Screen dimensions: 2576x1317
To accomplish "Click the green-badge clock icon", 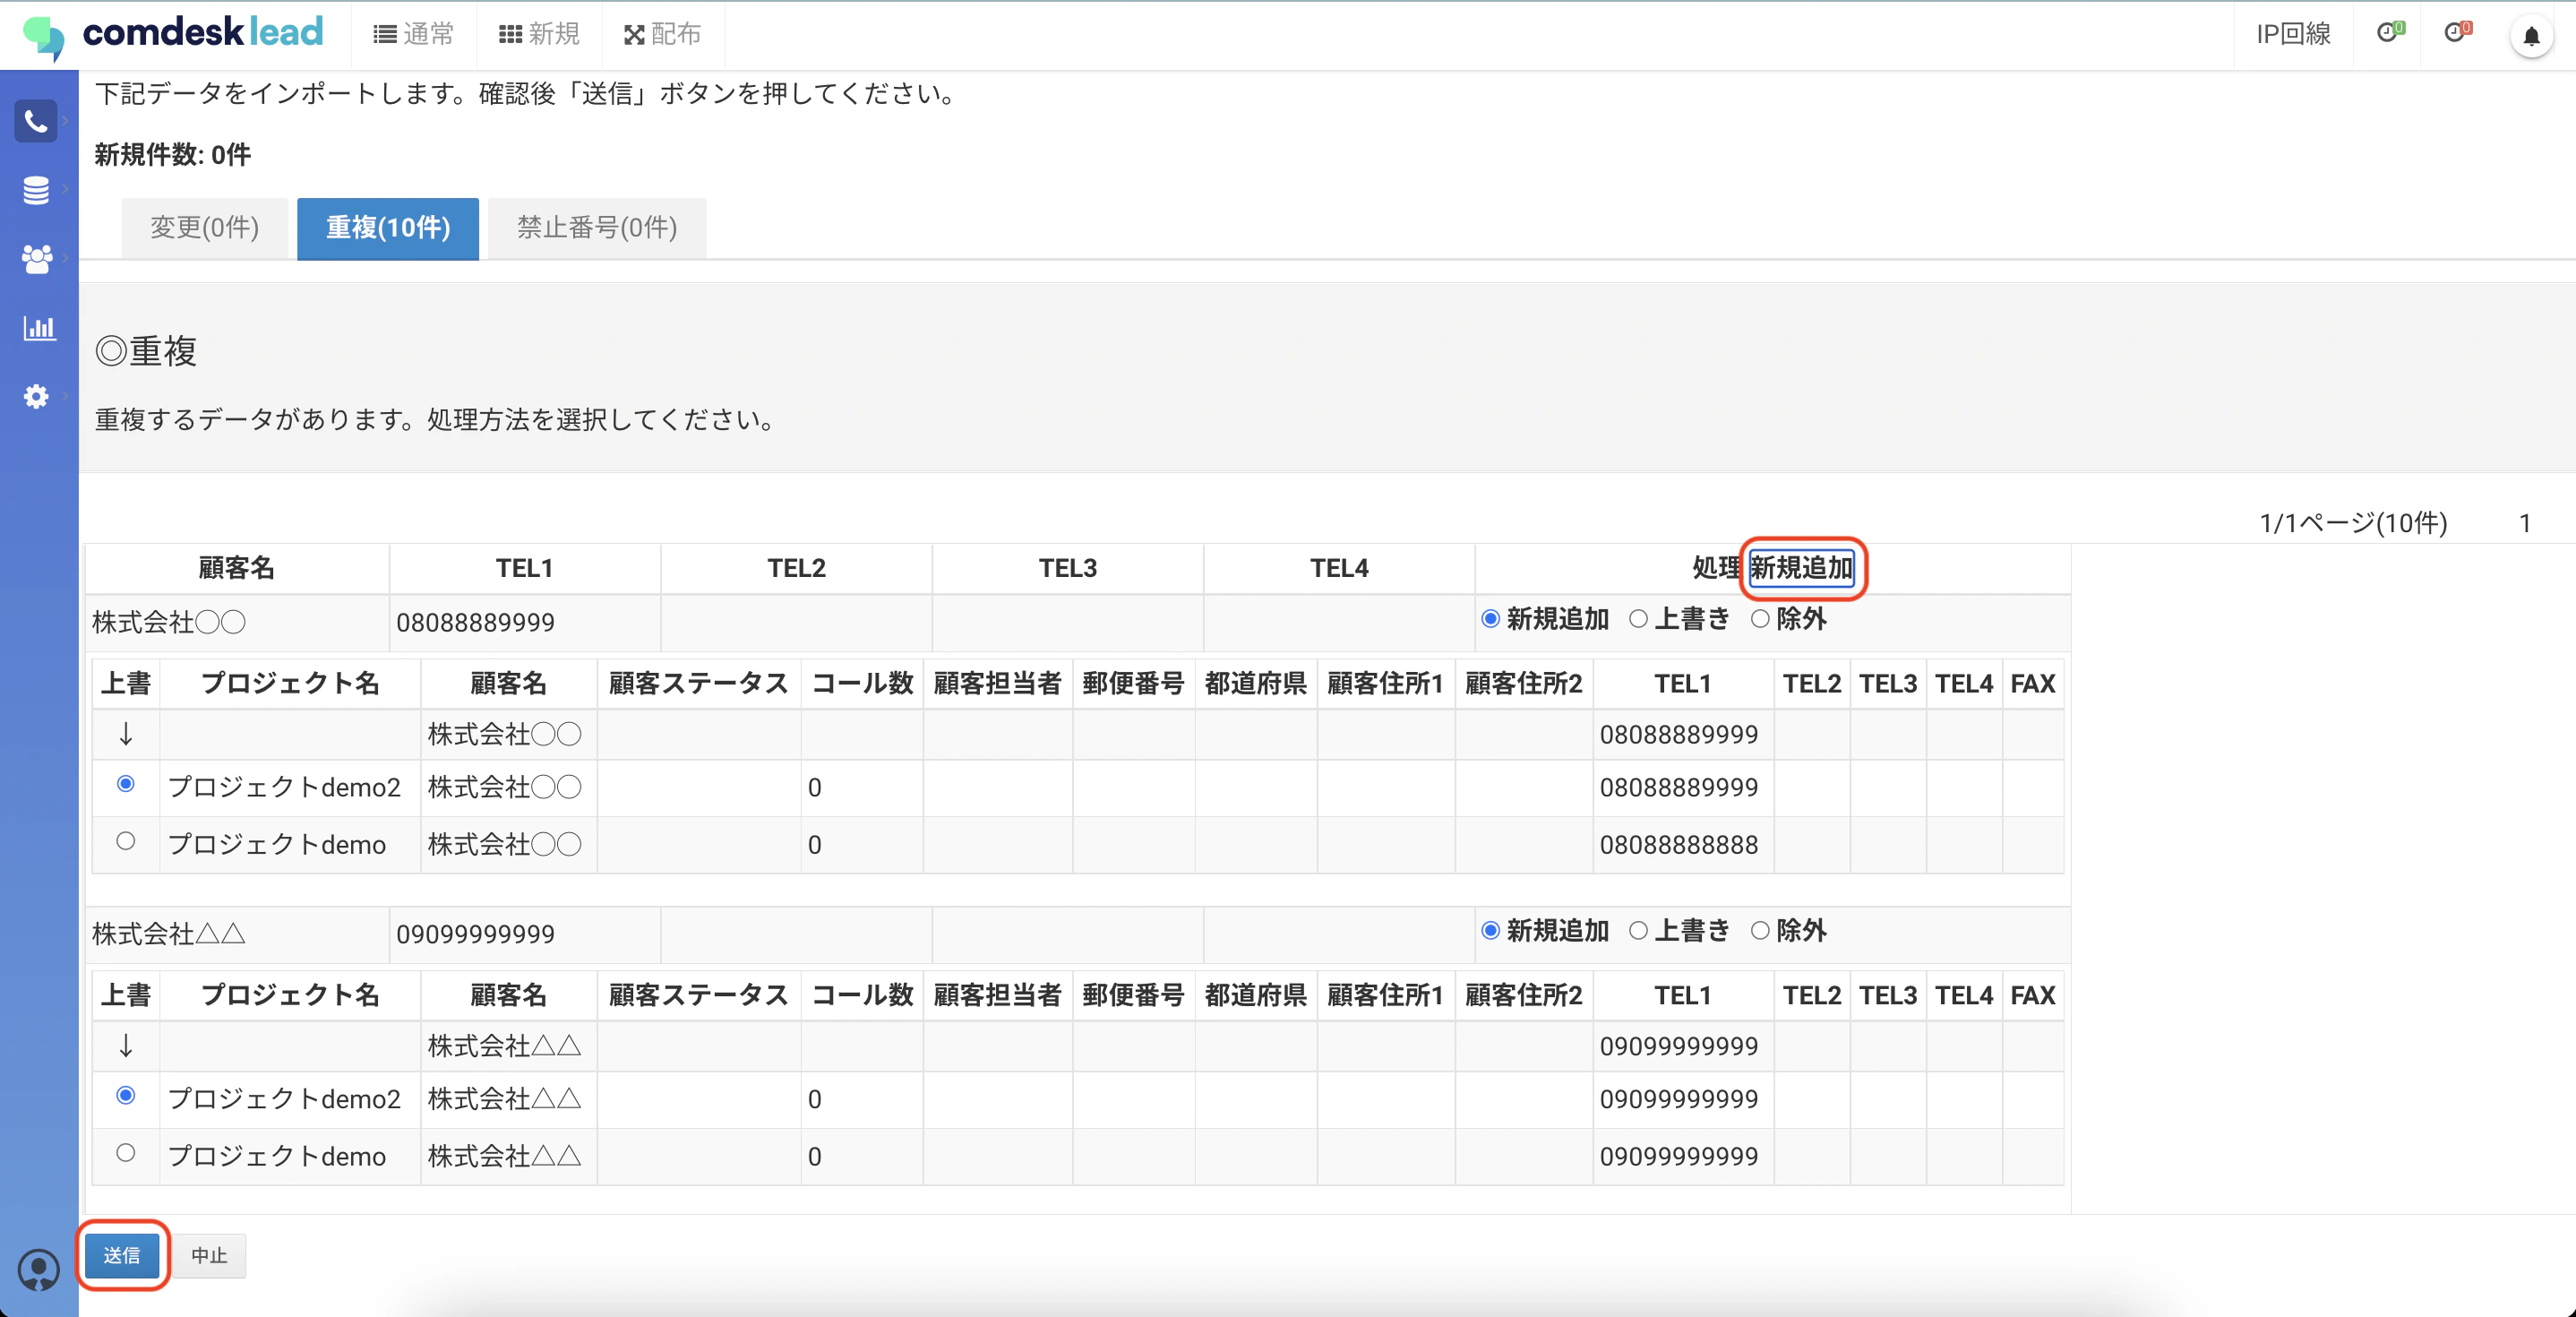I will pos(2389,33).
